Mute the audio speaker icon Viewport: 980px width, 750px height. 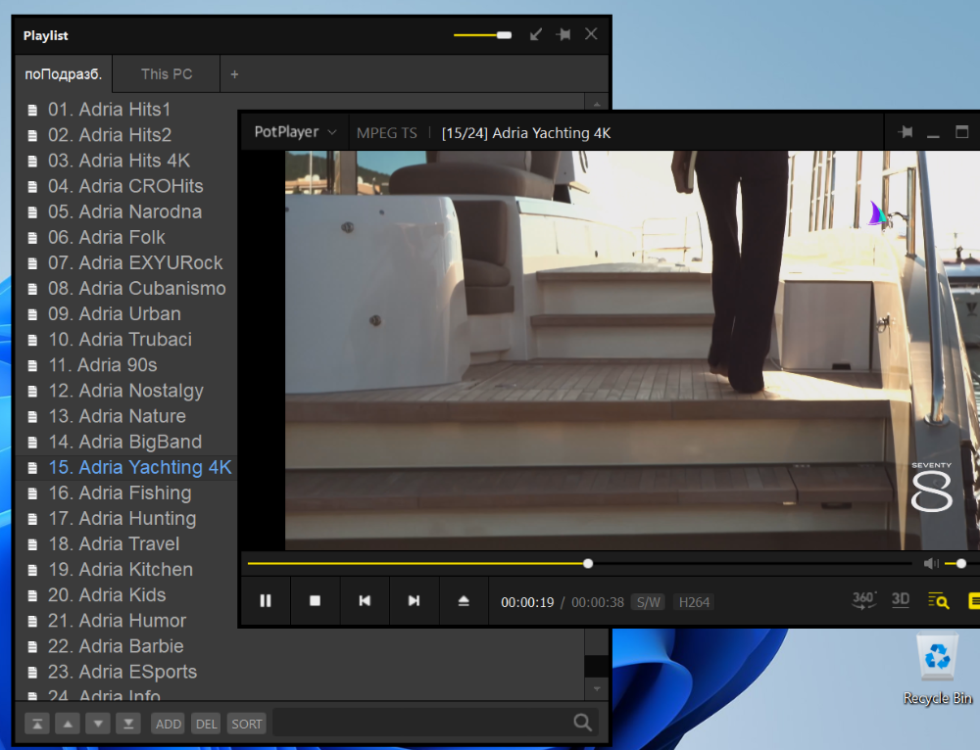click(931, 564)
